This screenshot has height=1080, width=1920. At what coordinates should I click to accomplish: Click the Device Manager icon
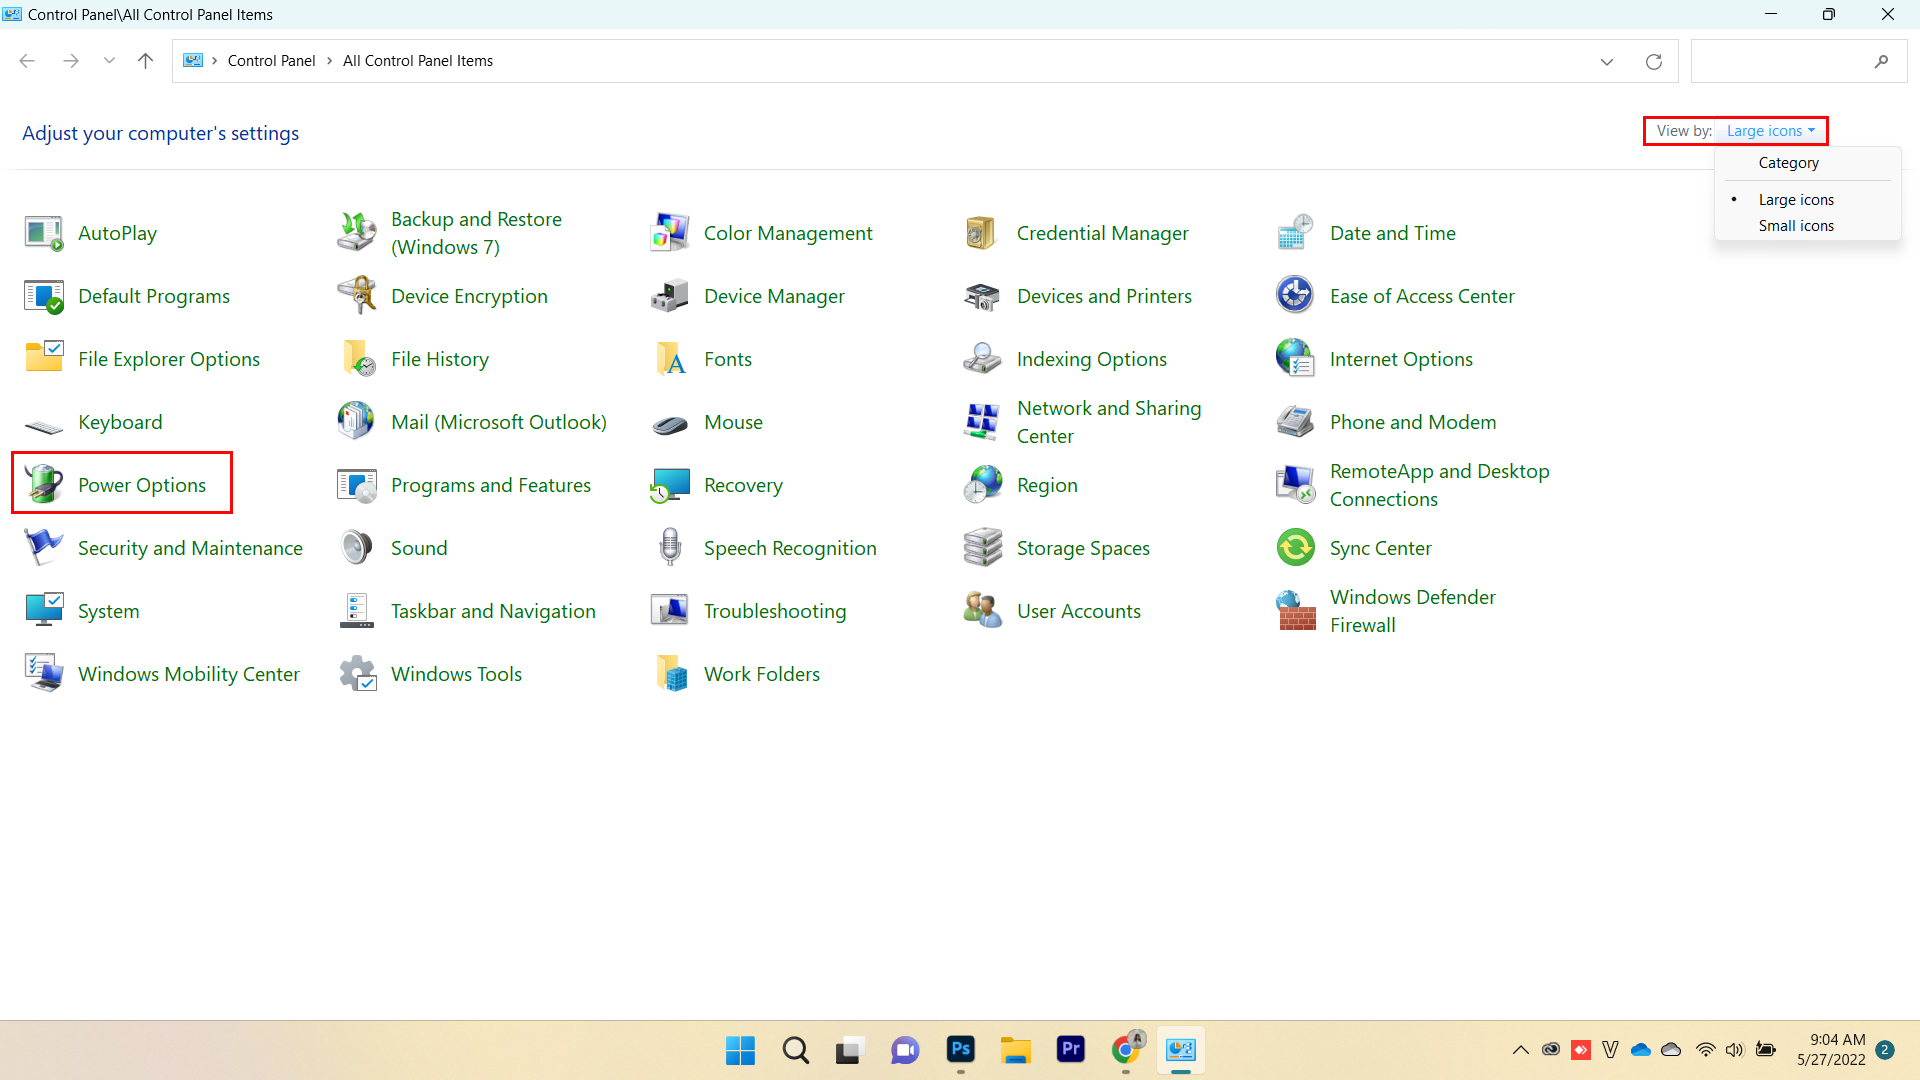670,296
